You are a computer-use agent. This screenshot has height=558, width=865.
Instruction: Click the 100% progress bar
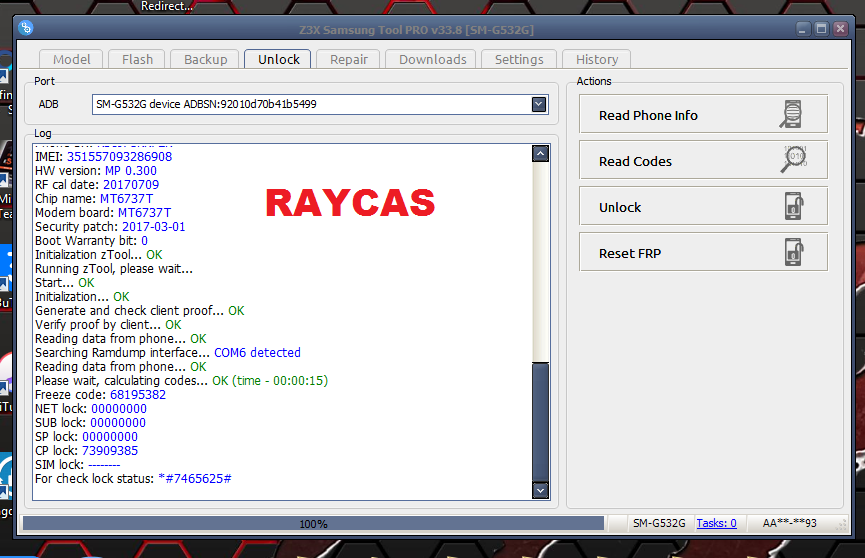click(x=313, y=523)
